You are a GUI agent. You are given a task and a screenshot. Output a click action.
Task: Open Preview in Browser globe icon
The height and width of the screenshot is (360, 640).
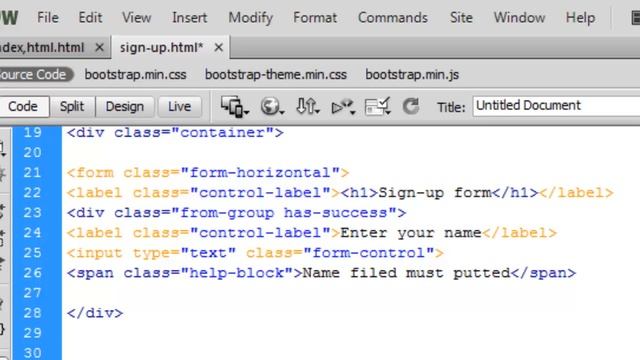(272, 107)
